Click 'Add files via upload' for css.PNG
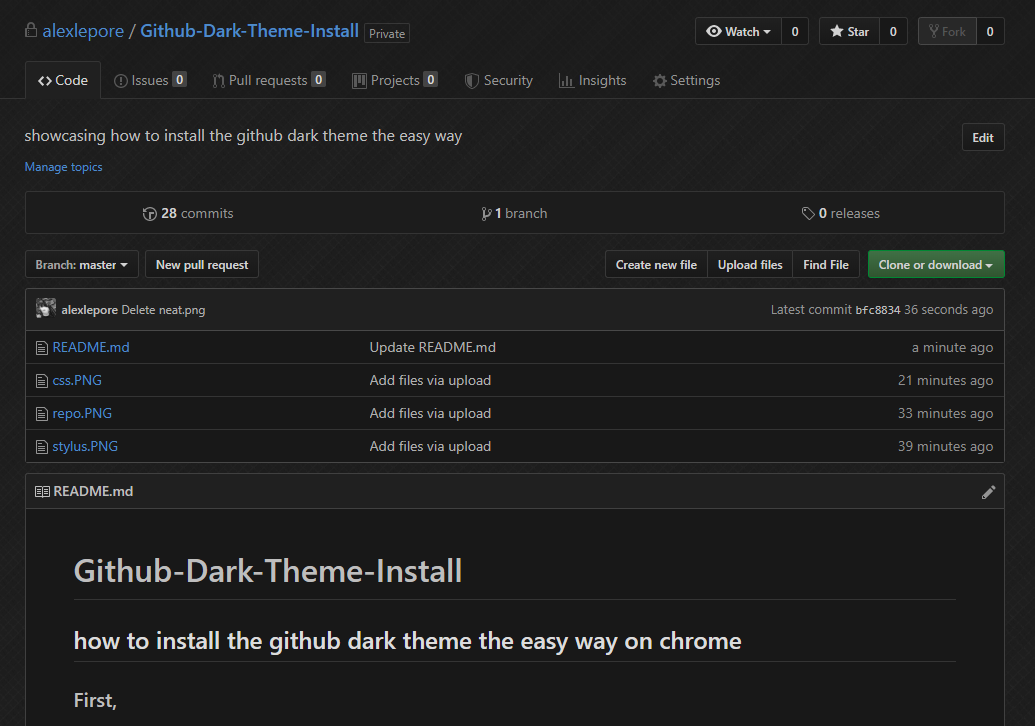Viewport: 1035px width, 726px height. click(x=430, y=381)
